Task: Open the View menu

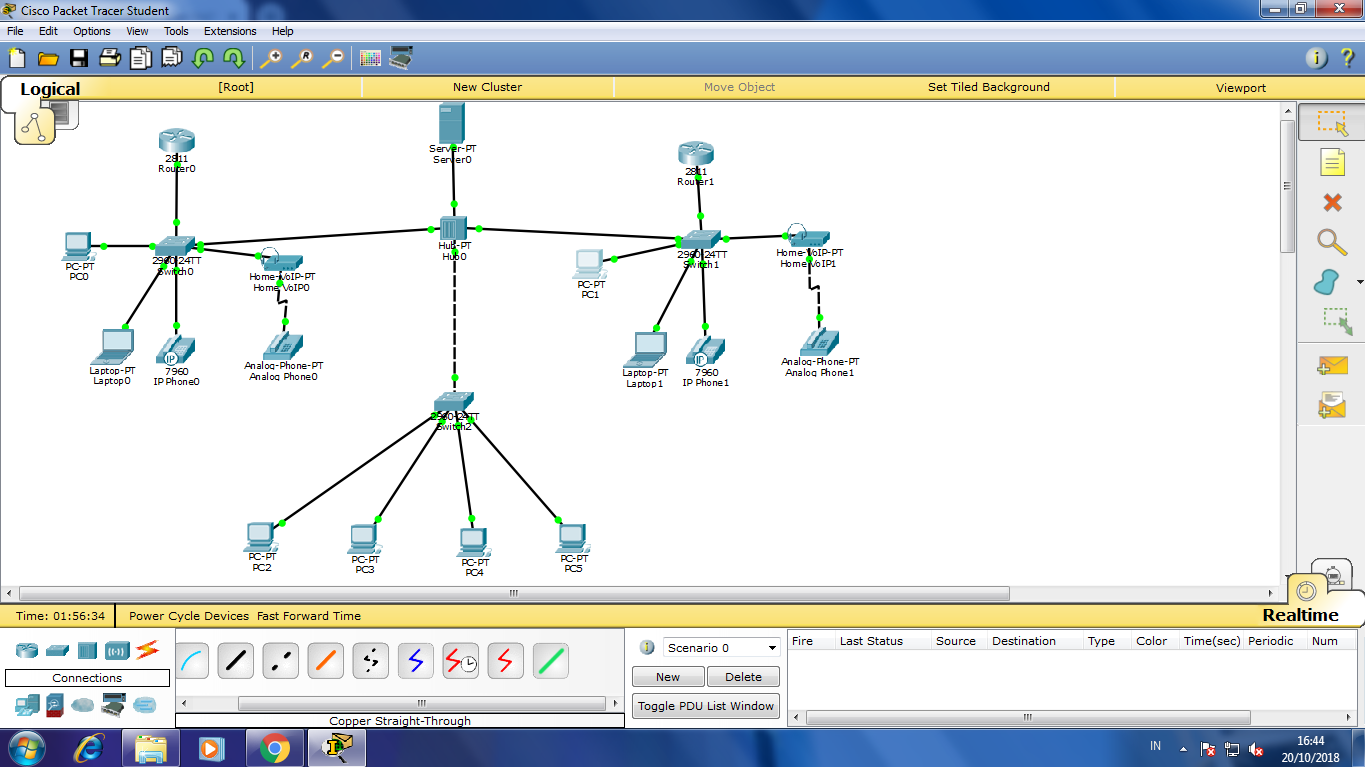Action: 137,31
